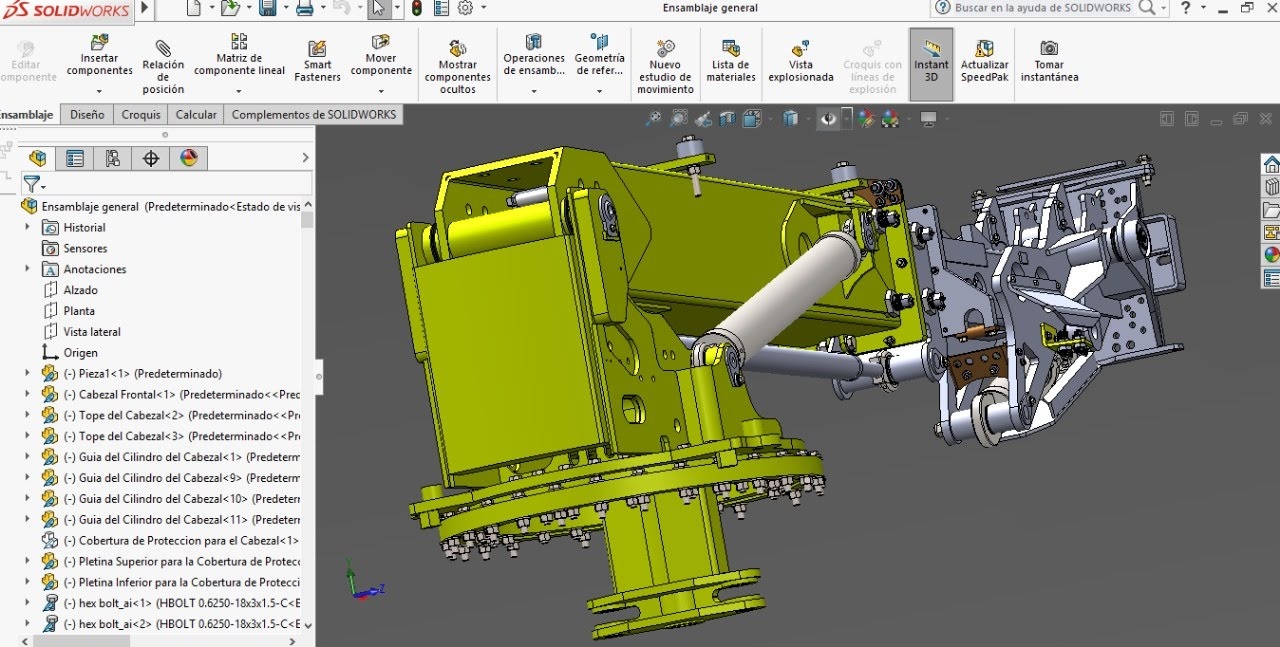The width and height of the screenshot is (1280, 647).
Task: Open Mover componente dropdown arrow
Action: point(381,91)
